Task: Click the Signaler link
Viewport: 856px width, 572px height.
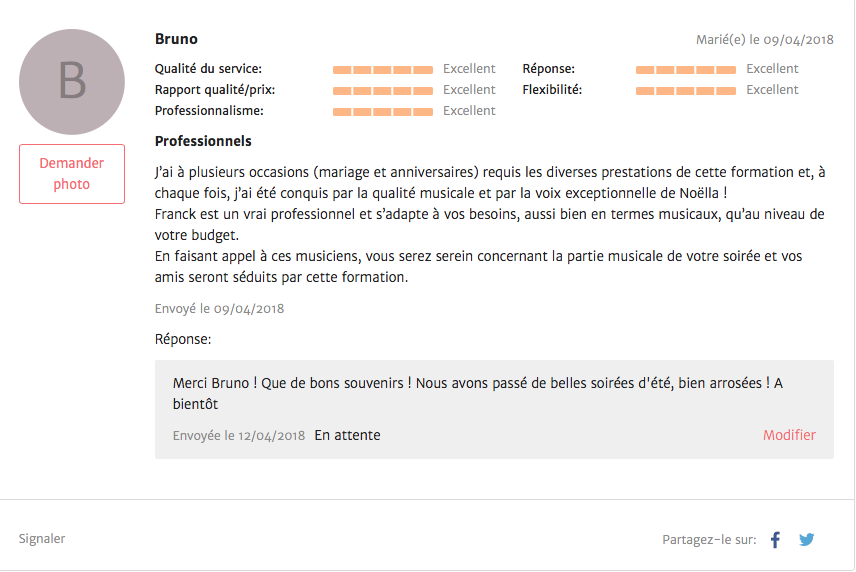Action: (42, 539)
